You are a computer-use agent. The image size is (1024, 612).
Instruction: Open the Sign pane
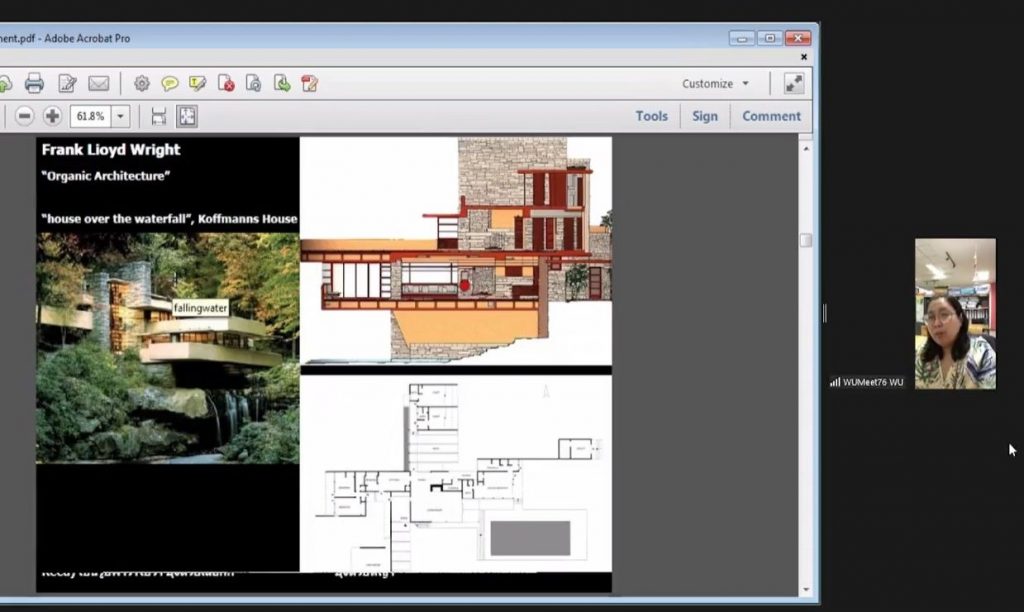705,116
